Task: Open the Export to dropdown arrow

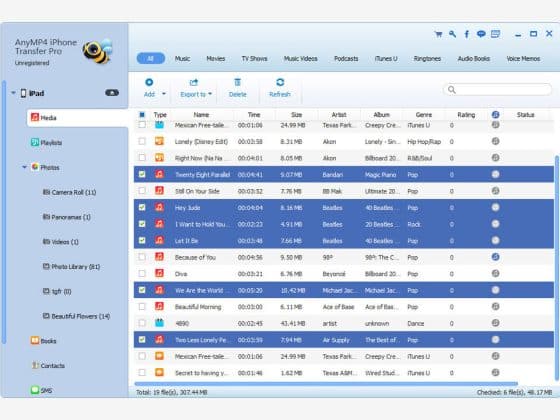Action: coord(210,94)
